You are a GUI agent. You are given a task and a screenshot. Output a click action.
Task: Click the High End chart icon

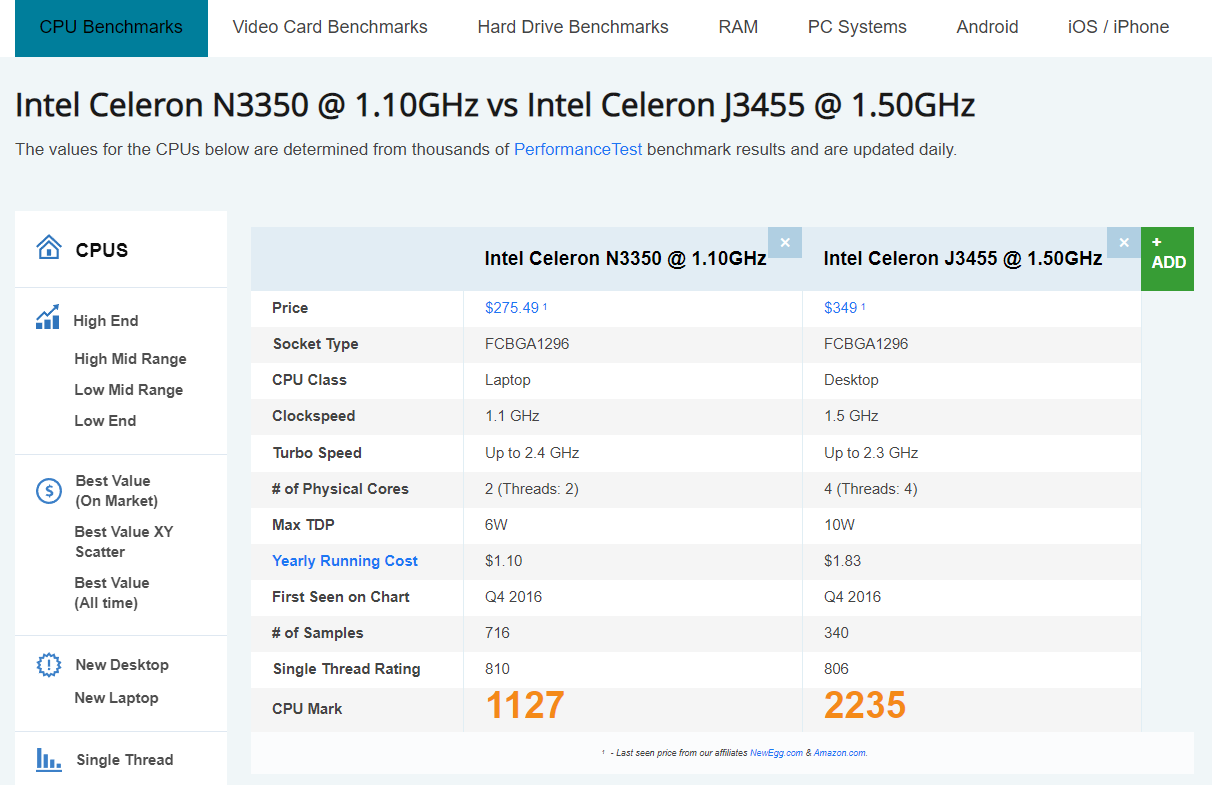(x=48, y=318)
